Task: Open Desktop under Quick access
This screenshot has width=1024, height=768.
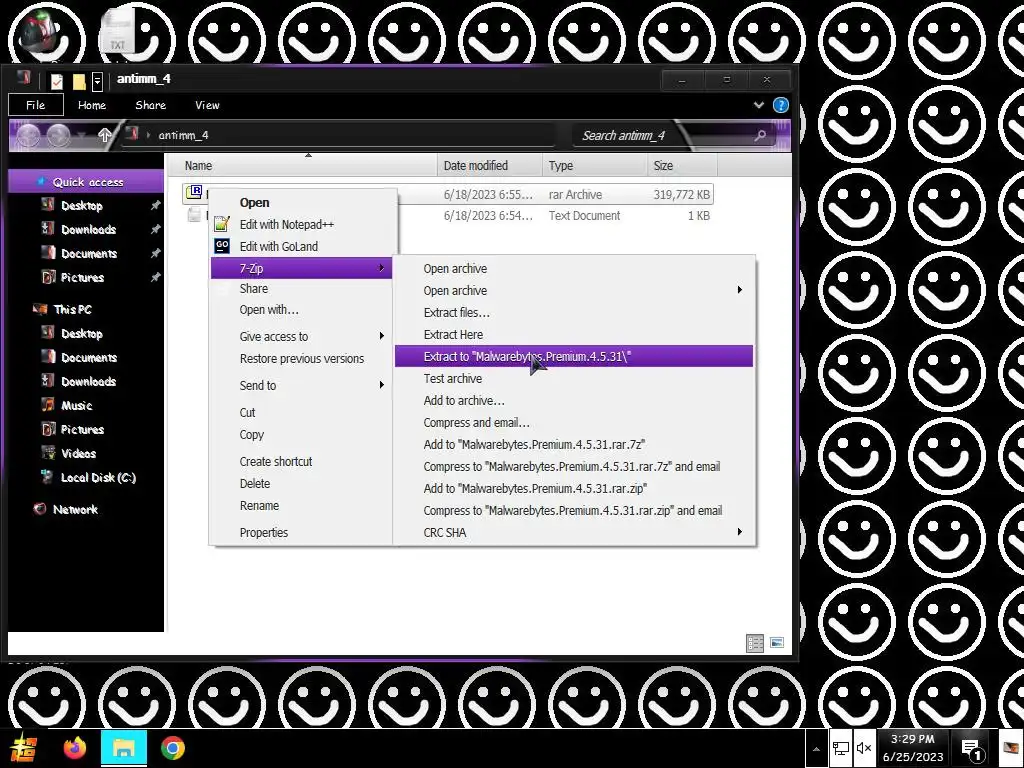Action: point(82,206)
